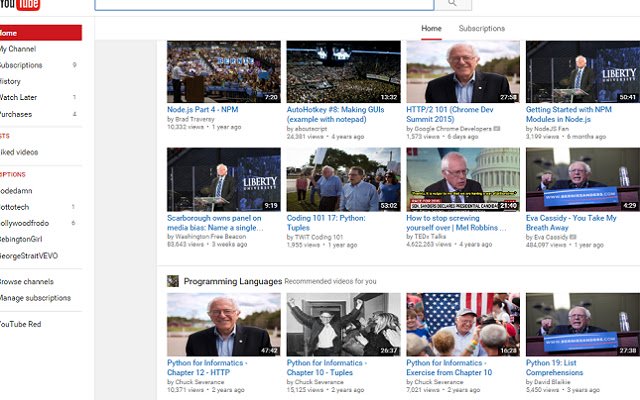Open Liked videos playlist
The width and height of the screenshot is (640, 400).
pos(19,152)
